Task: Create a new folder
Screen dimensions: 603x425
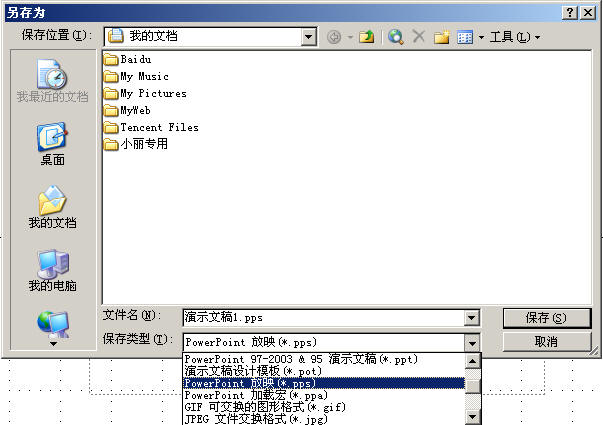Action: [441, 37]
